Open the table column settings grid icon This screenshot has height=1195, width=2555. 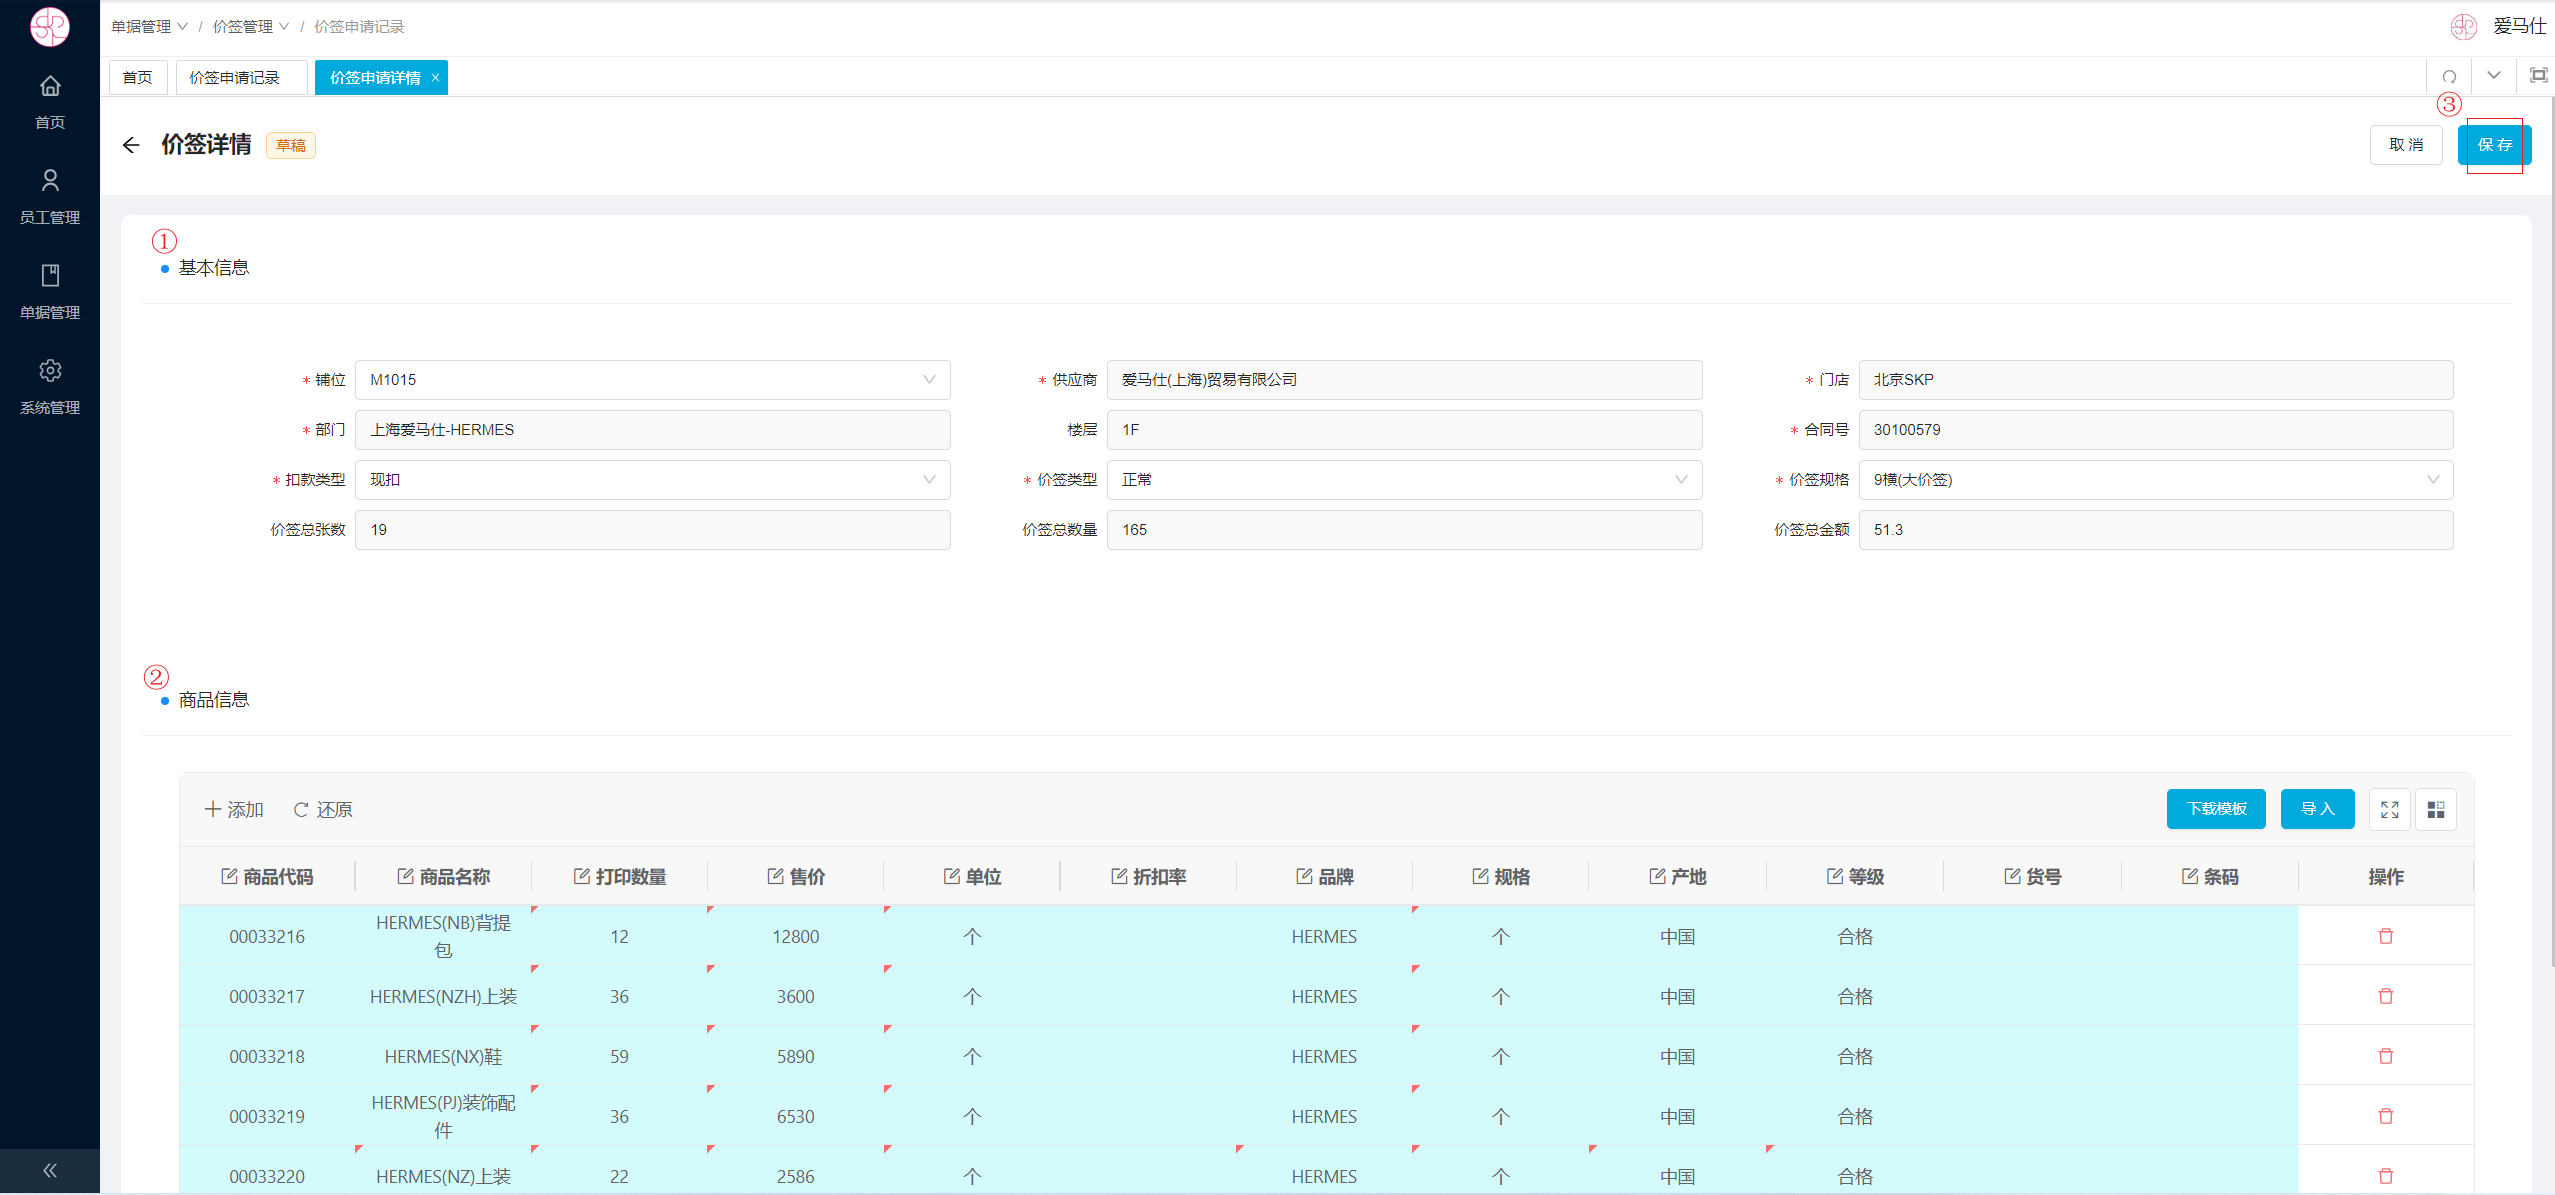(x=2436, y=809)
